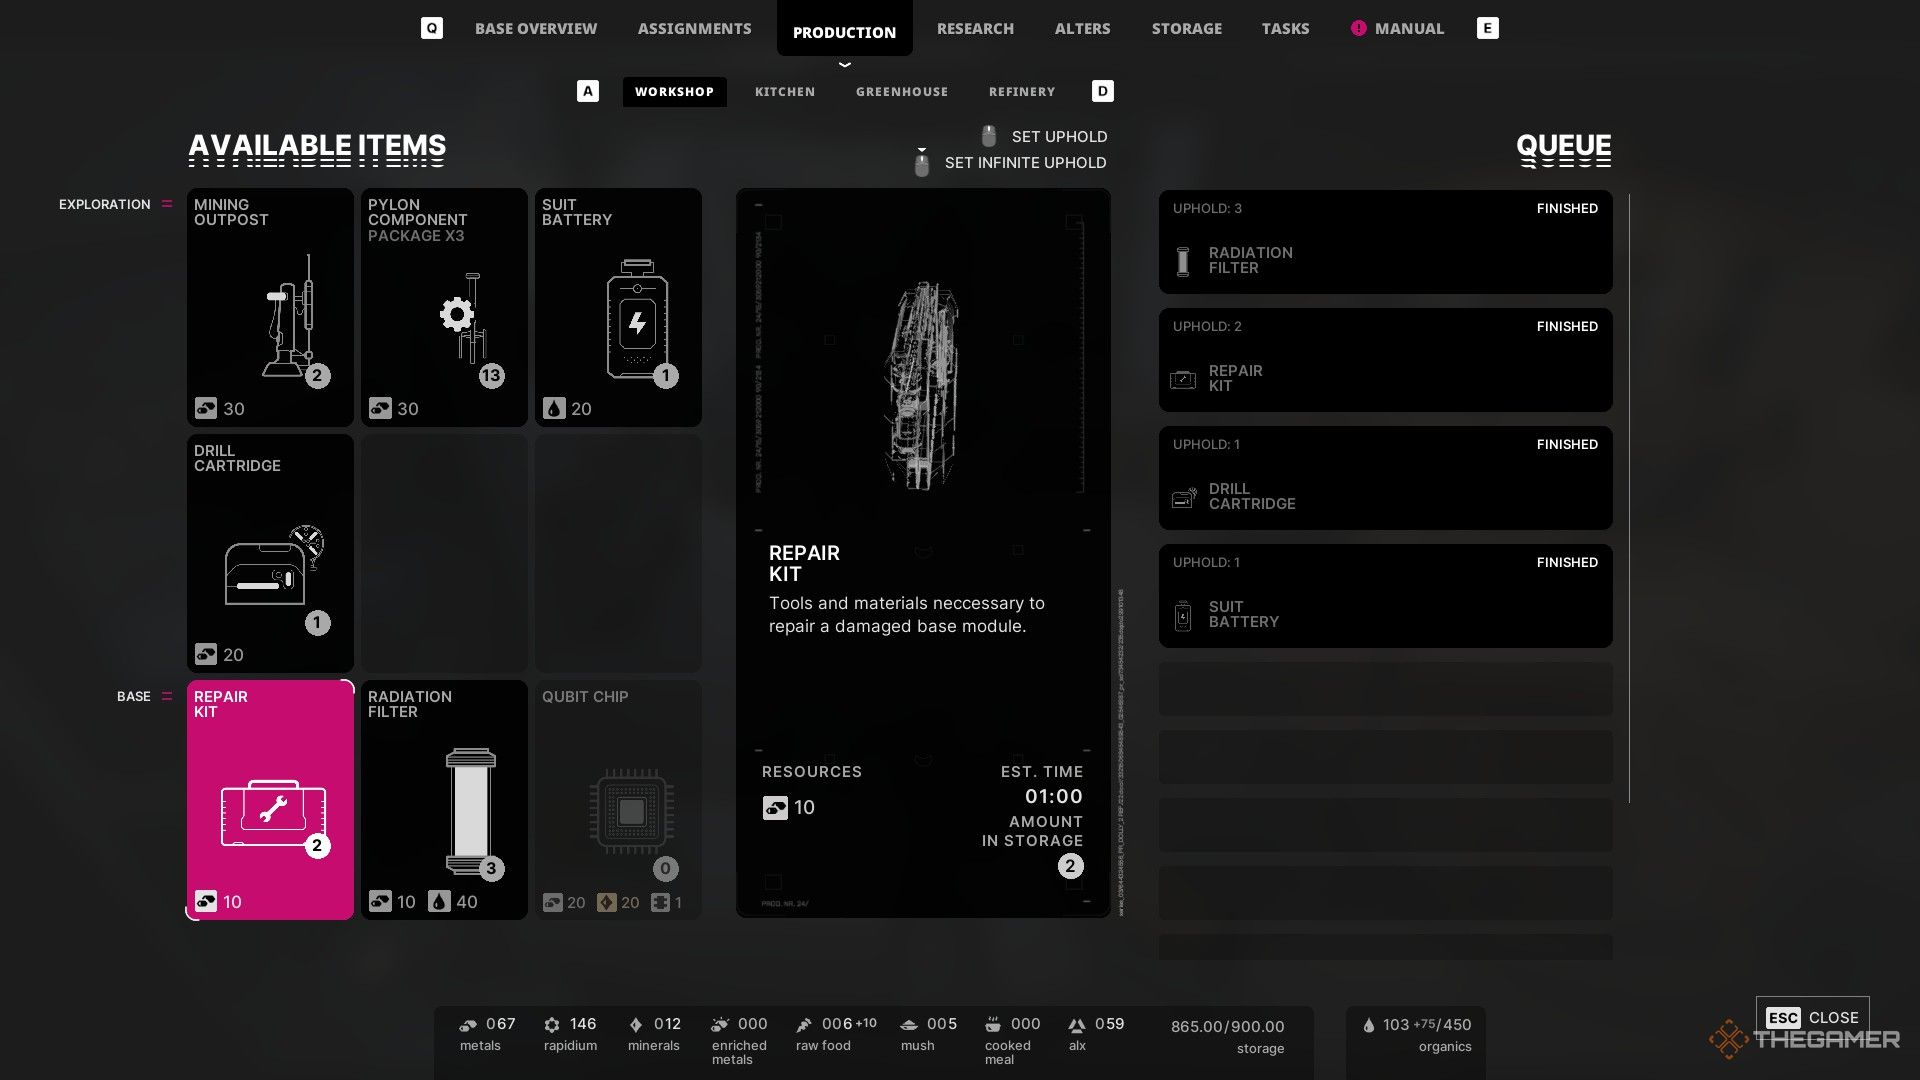Switch to the Research tab
1920x1080 pixels.
click(975, 29)
